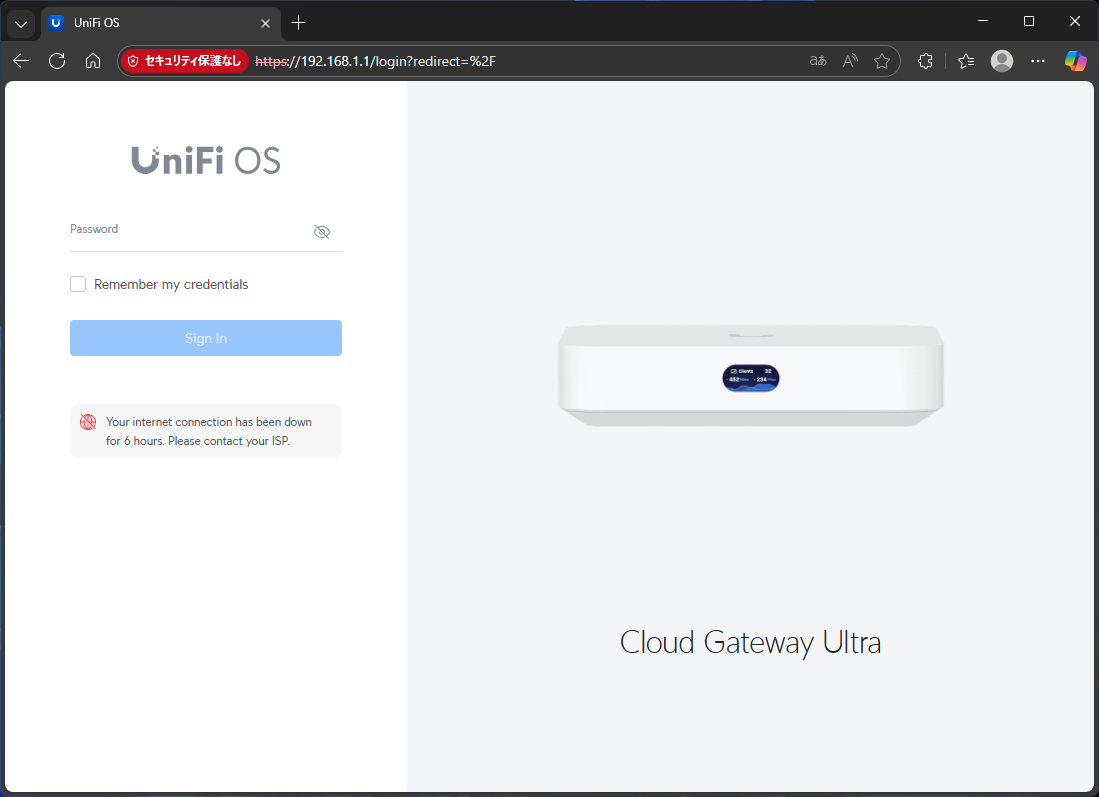The height and width of the screenshot is (797, 1099).
Task: Add page to favorites with star icon
Action: tap(881, 61)
